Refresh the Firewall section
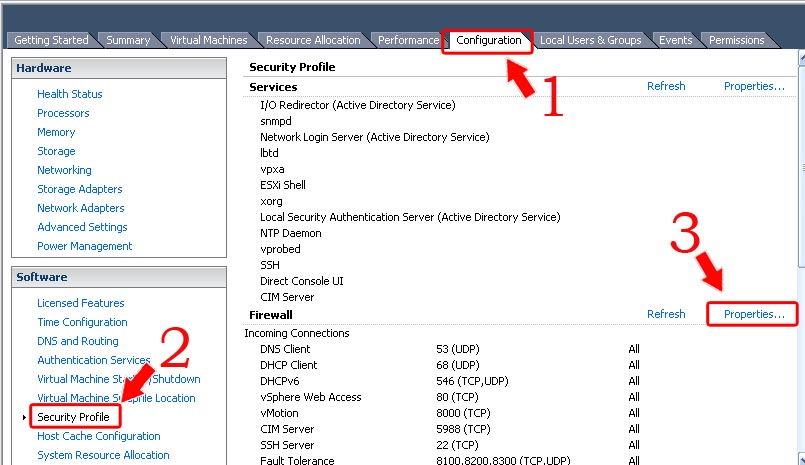Image resolution: width=805 pixels, height=465 pixels. point(666,314)
